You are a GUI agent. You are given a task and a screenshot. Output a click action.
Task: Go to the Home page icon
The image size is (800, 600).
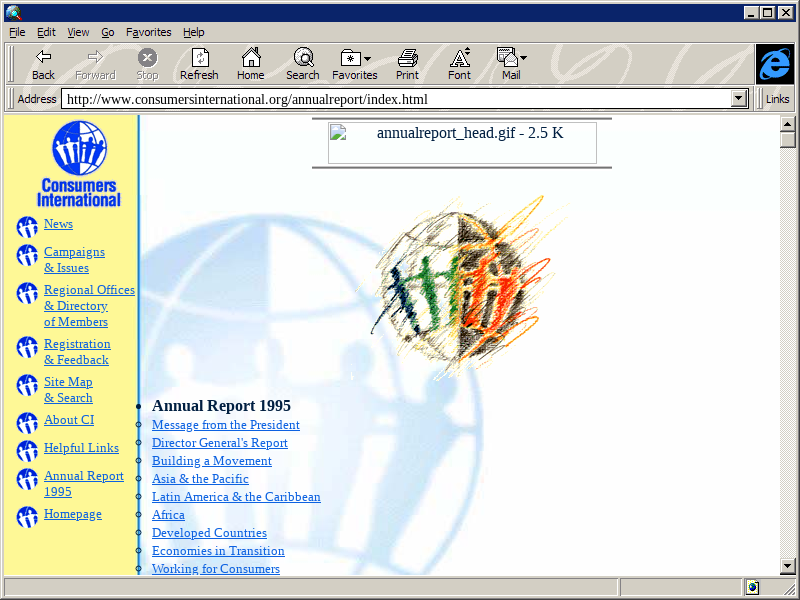[x=250, y=64]
